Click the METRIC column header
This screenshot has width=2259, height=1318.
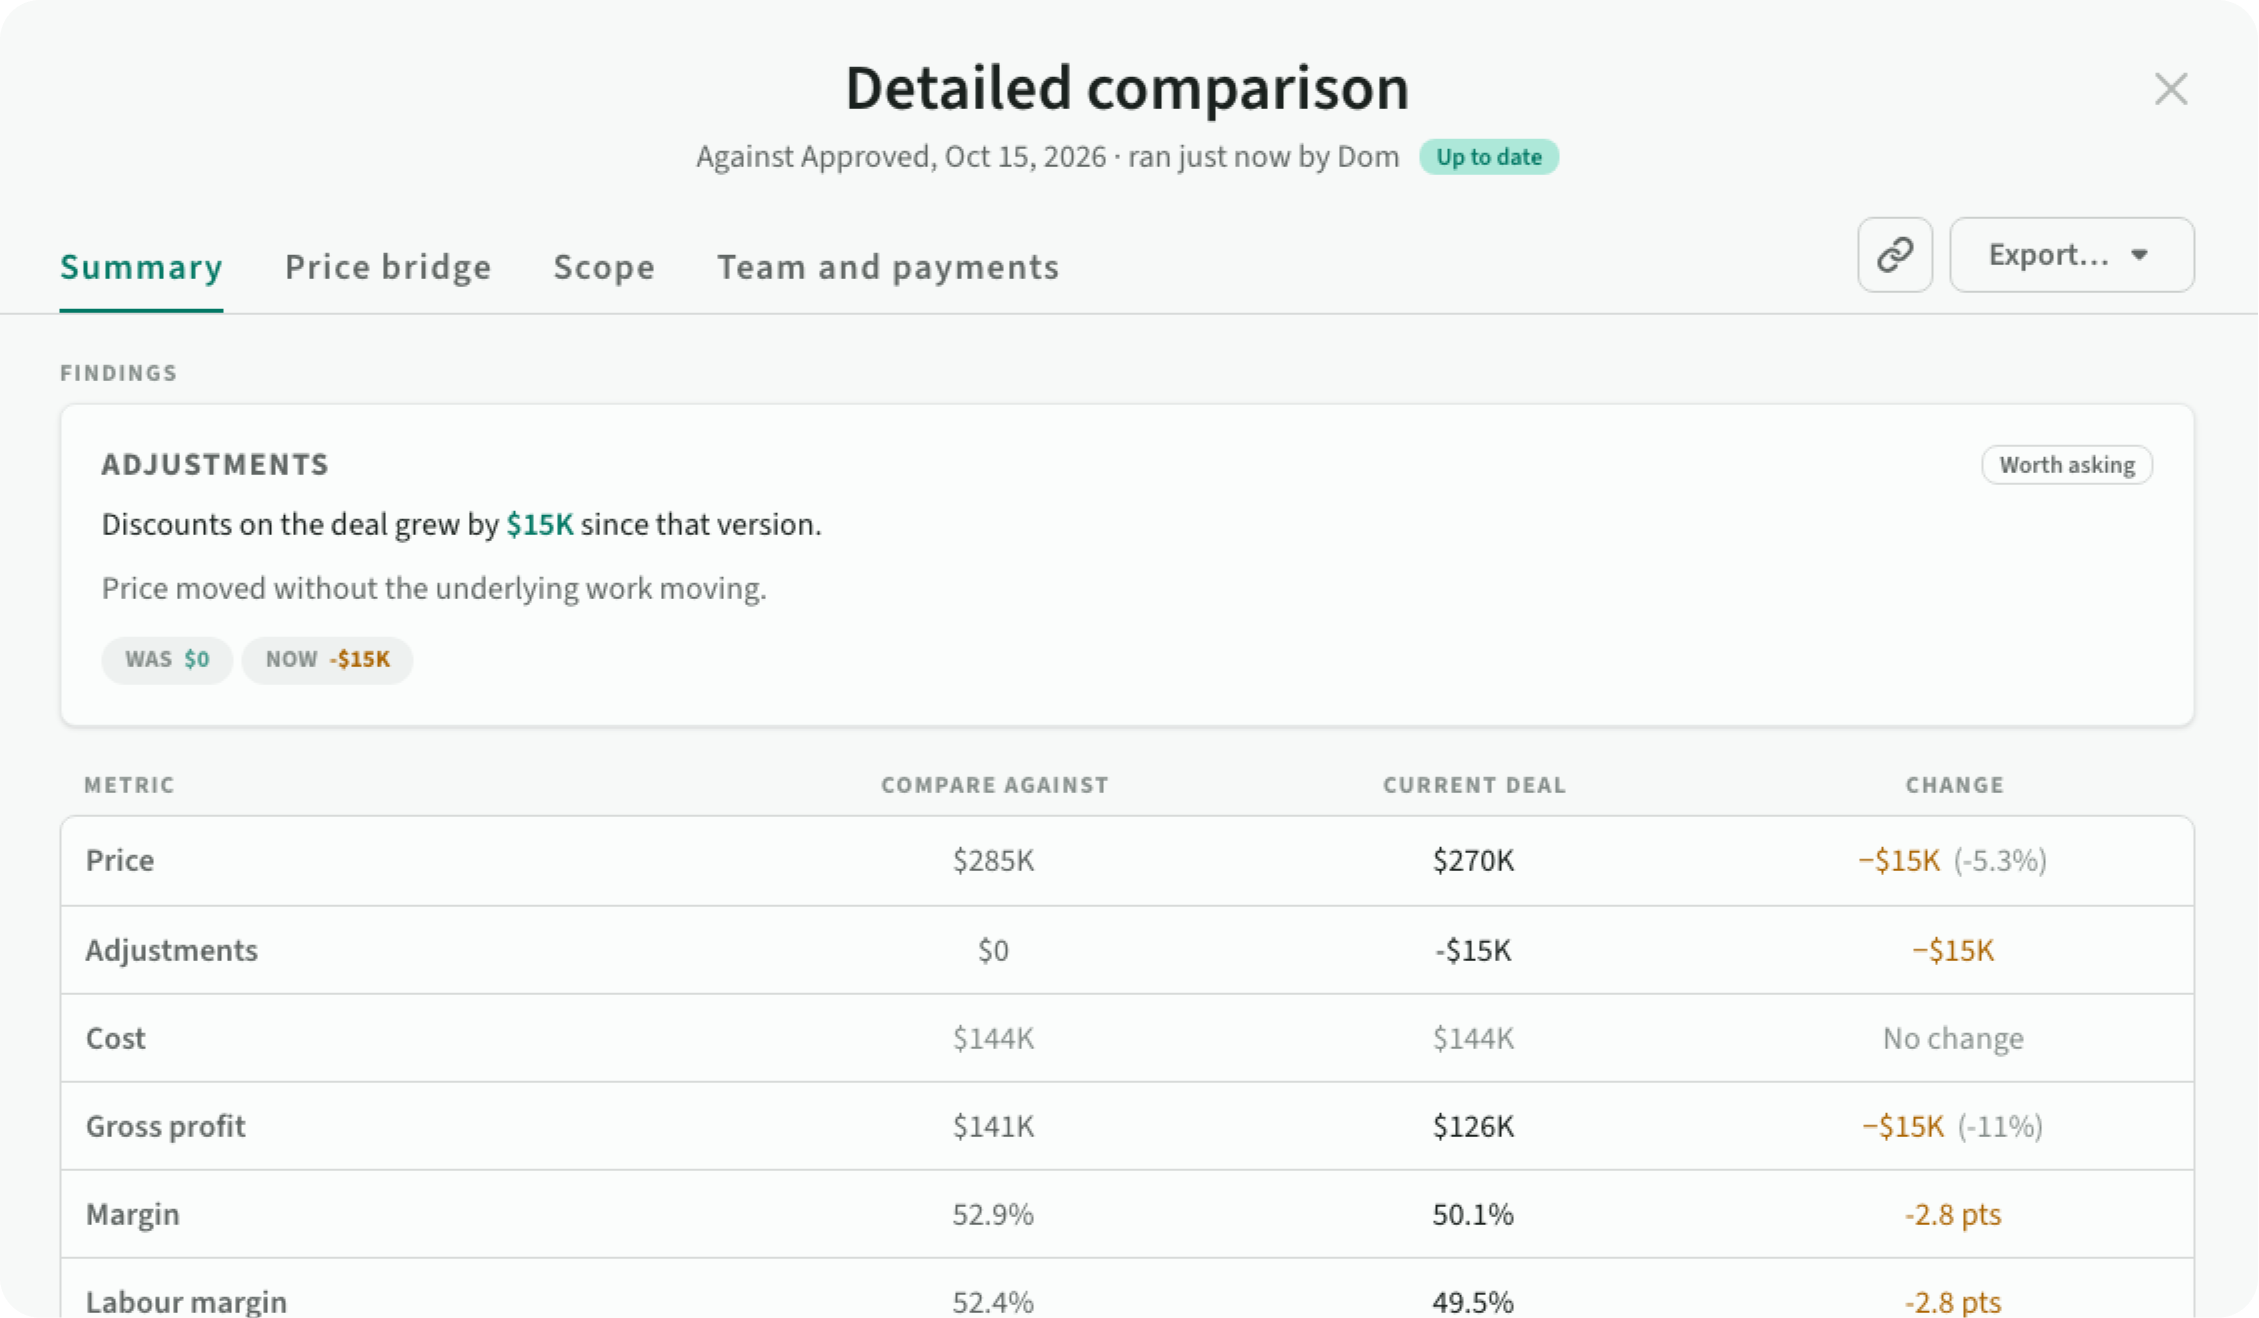pos(129,786)
